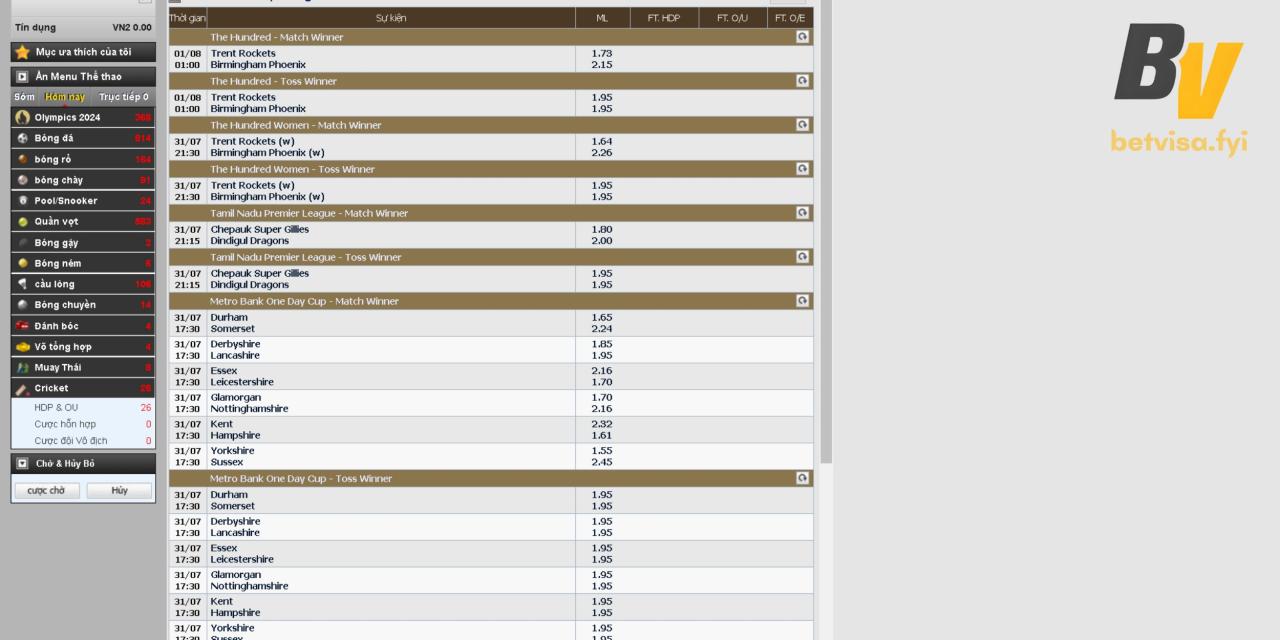Bet on Trent Rockets at 1.73 odds
Image resolution: width=1280 pixels, height=640 pixels.
coord(601,53)
